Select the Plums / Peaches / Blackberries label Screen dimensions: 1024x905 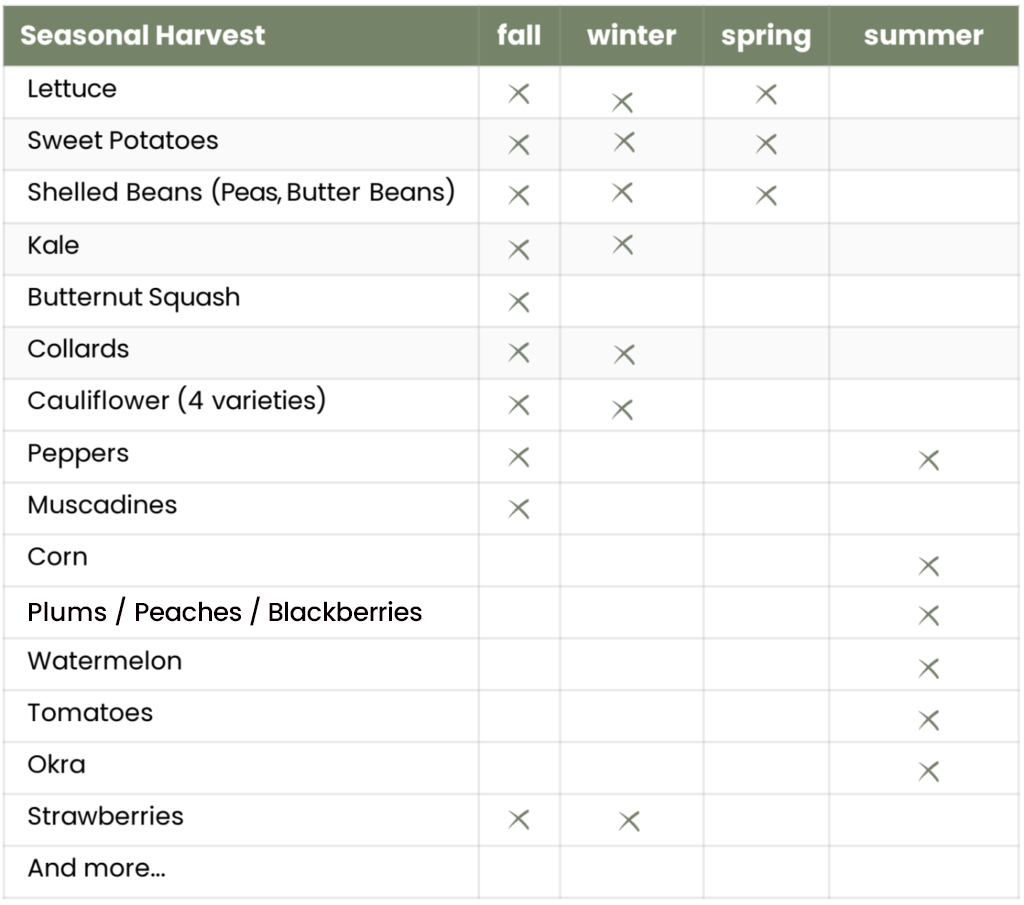[x=225, y=612]
